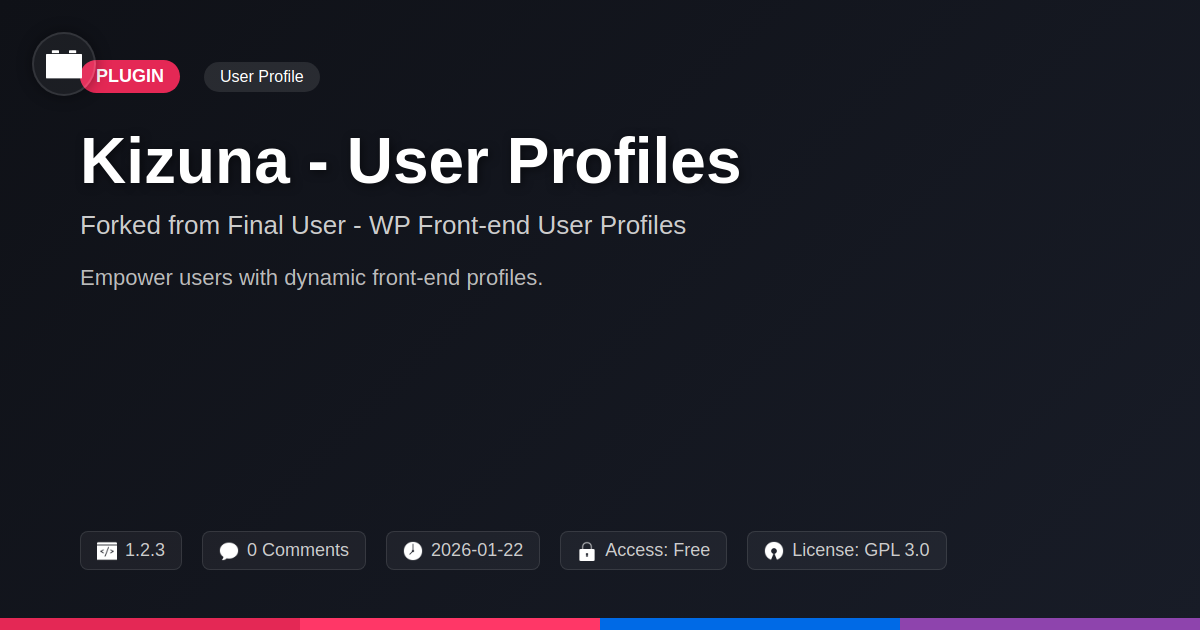This screenshot has height=630, width=1200.
Task: Click the description text about dynamic profiles
Action: (x=311, y=277)
